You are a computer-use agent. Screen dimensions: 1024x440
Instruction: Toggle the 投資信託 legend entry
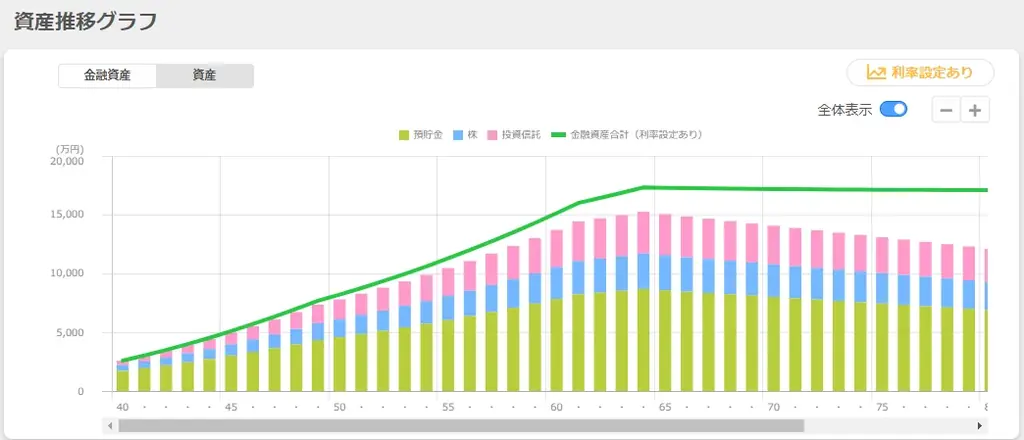(514, 135)
